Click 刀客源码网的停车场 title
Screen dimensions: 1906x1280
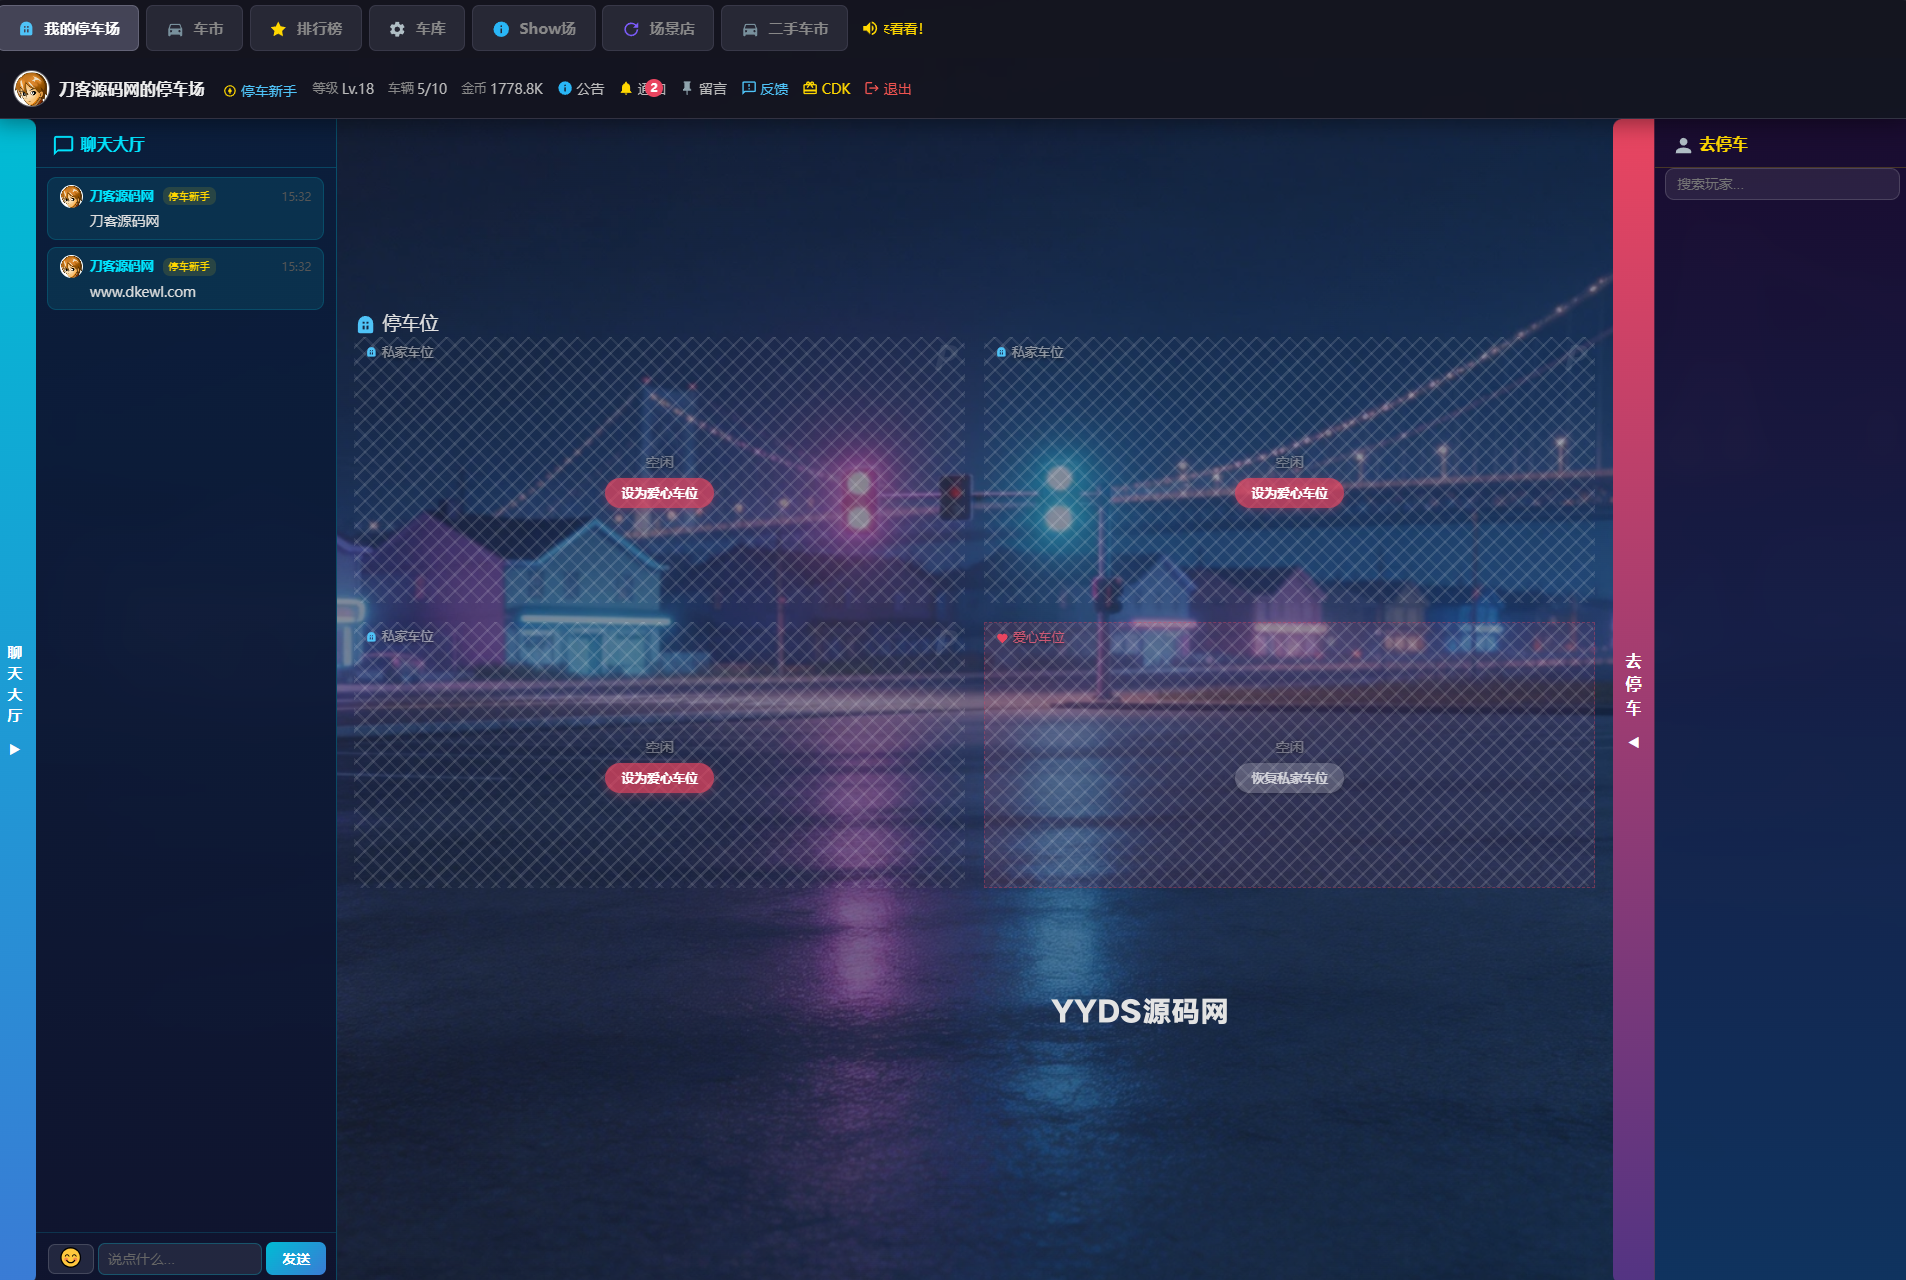(131, 89)
